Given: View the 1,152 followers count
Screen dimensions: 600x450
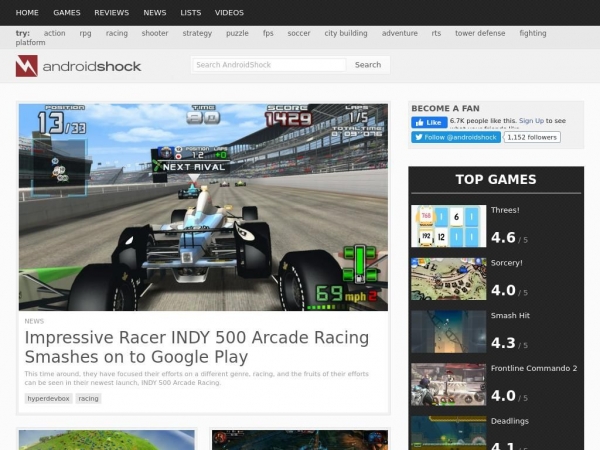Looking at the screenshot, I should click(532, 137).
